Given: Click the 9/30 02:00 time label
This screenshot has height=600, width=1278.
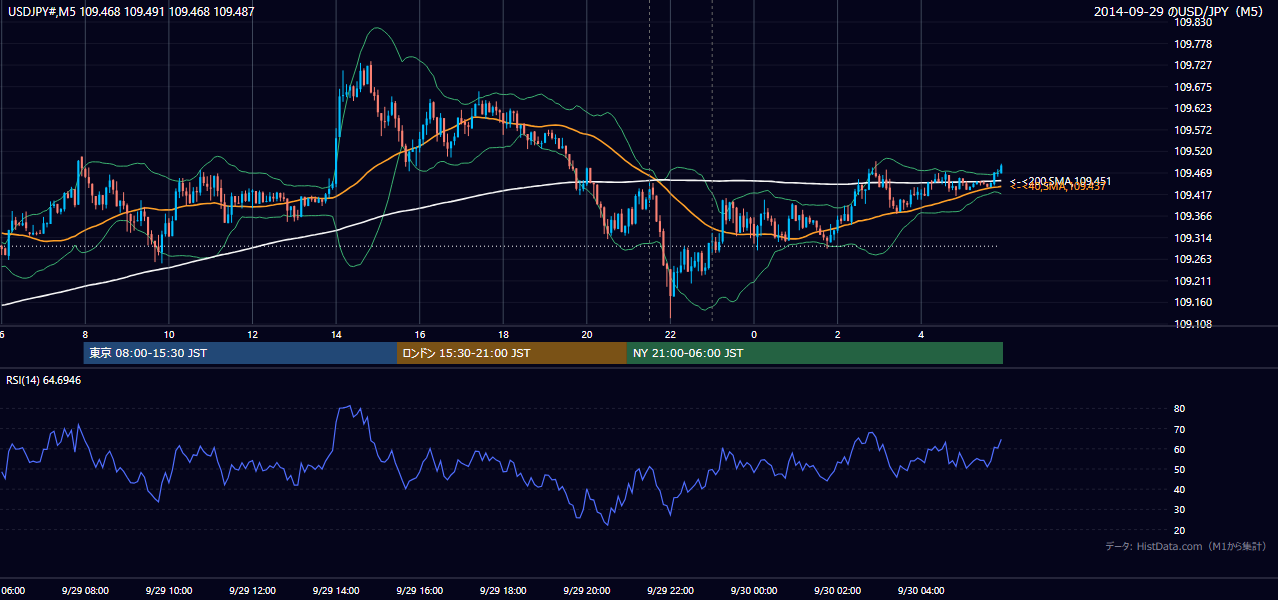Looking at the screenshot, I should (837, 591).
